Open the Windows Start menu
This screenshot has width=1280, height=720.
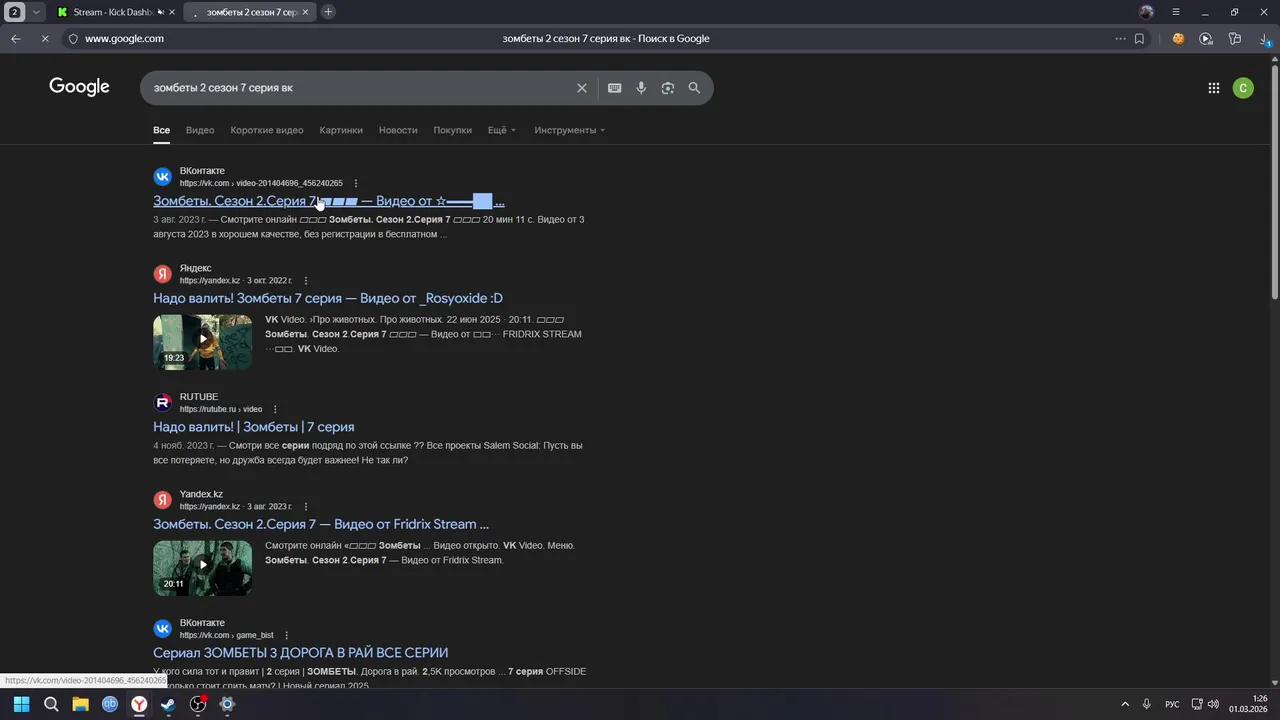click(21, 704)
